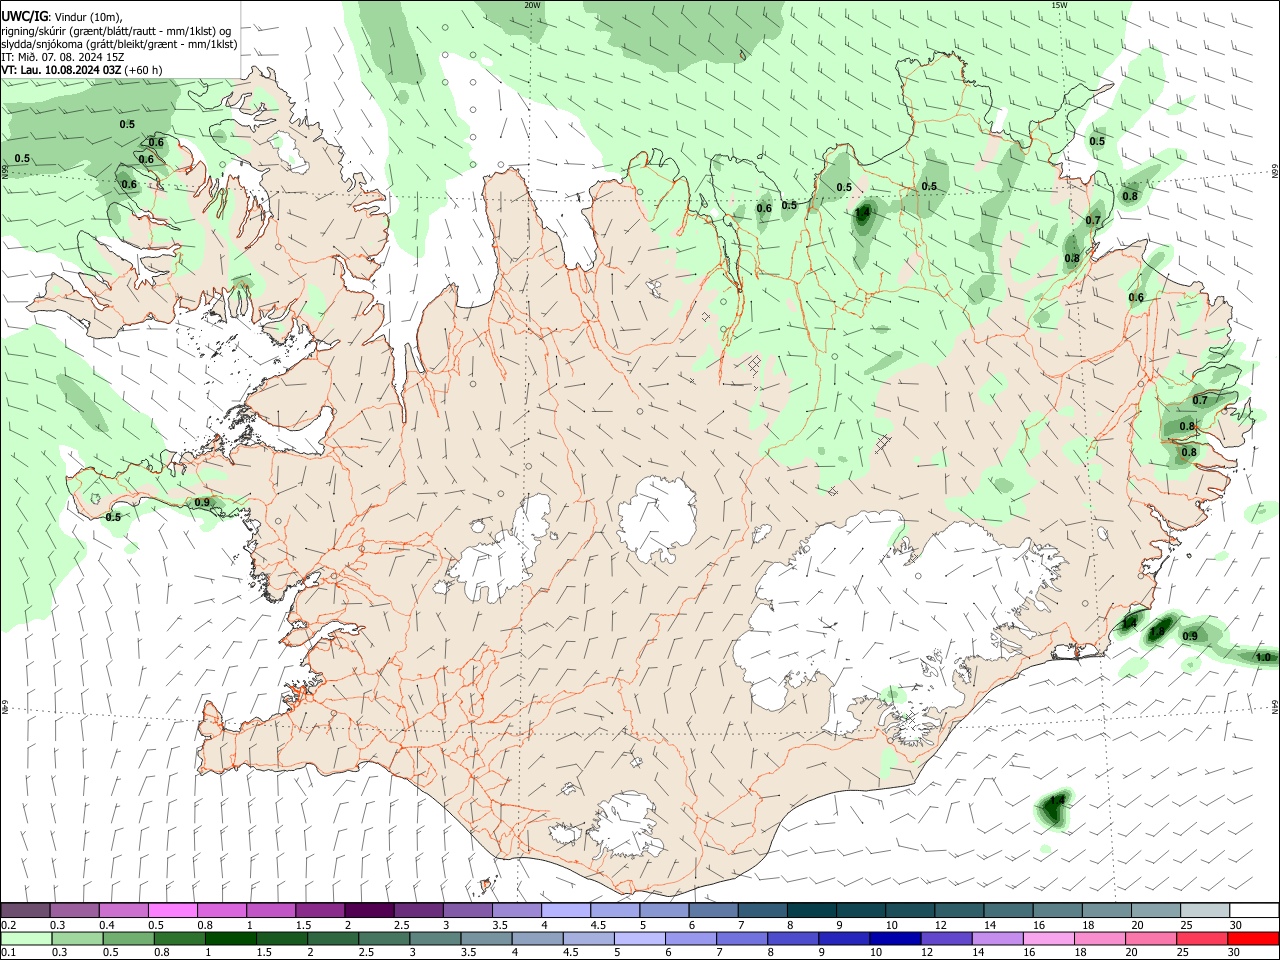Select the lightest green 0.1–0.3 rain swatch
This screenshot has height=960, width=1280.
tap(26, 938)
